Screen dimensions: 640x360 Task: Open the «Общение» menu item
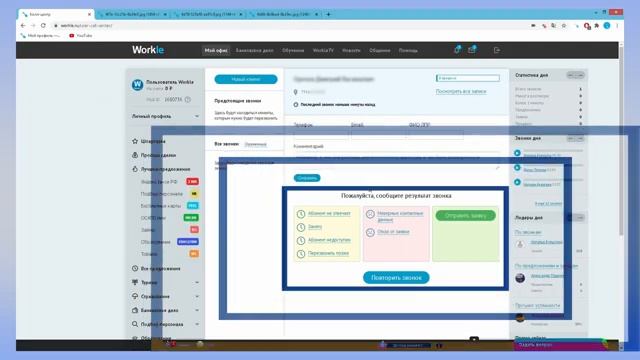click(x=380, y=50)
